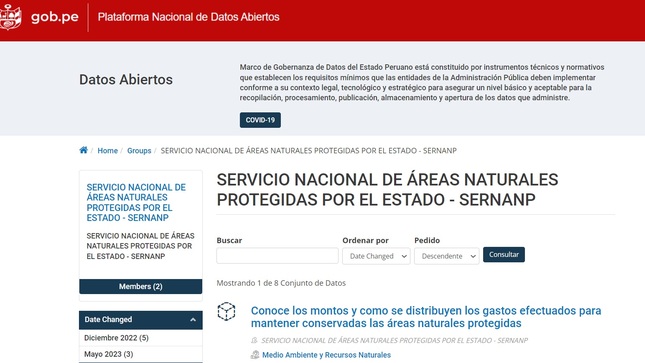Filter by Diciembre 2022 (5)
The image size is (645, 363).
click(116, 338)
